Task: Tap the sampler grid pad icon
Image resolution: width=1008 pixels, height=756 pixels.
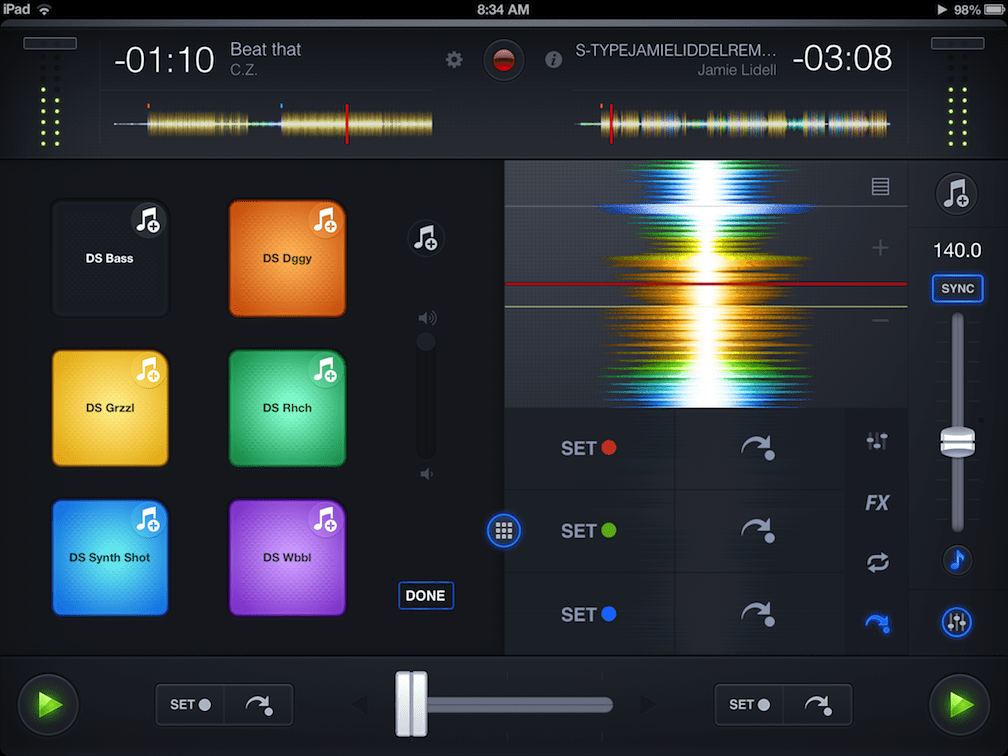Action: [504, 531]
